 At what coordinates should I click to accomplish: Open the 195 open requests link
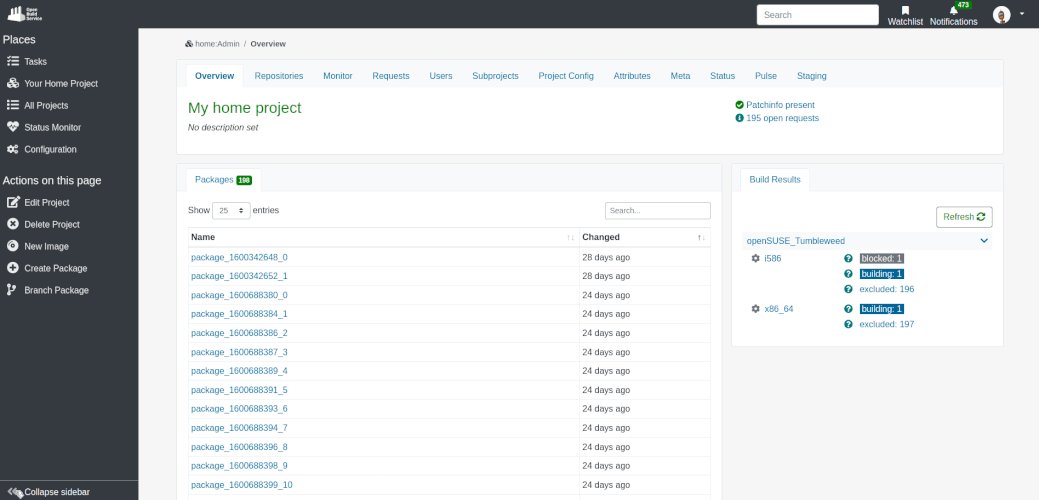[x=782, y=118]
